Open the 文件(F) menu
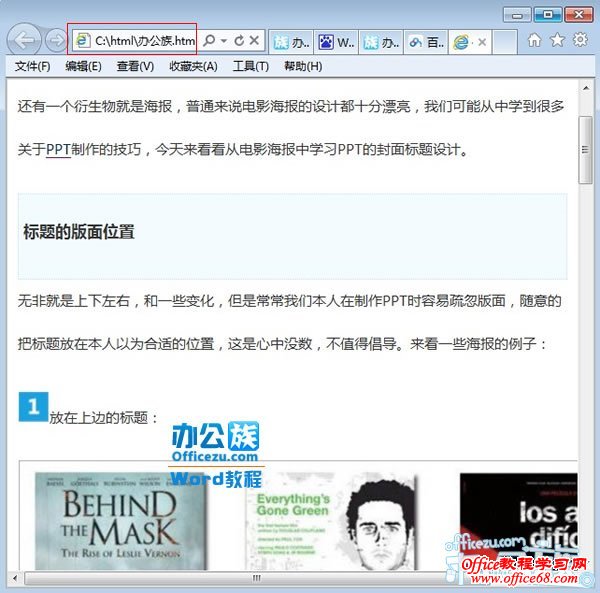Image resolution: width=600 pixels, height=593 pixels. coord(33,67)
